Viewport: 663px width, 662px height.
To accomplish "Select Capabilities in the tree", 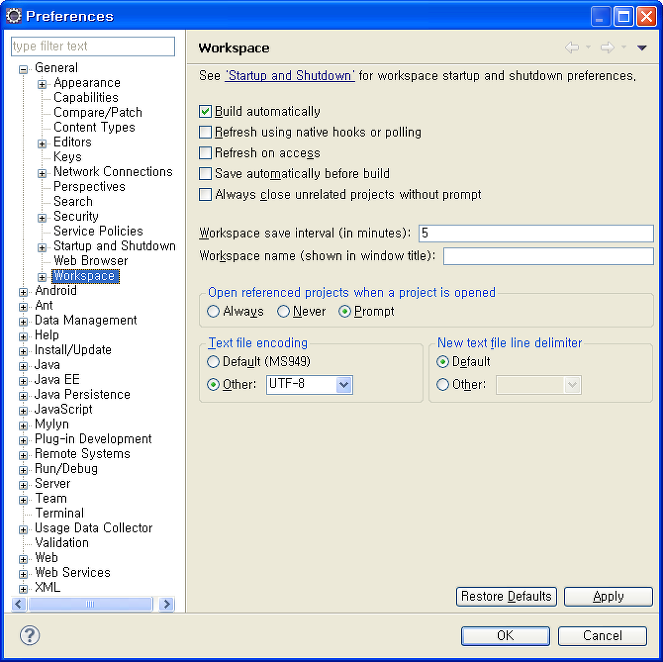I will (86, 98).
